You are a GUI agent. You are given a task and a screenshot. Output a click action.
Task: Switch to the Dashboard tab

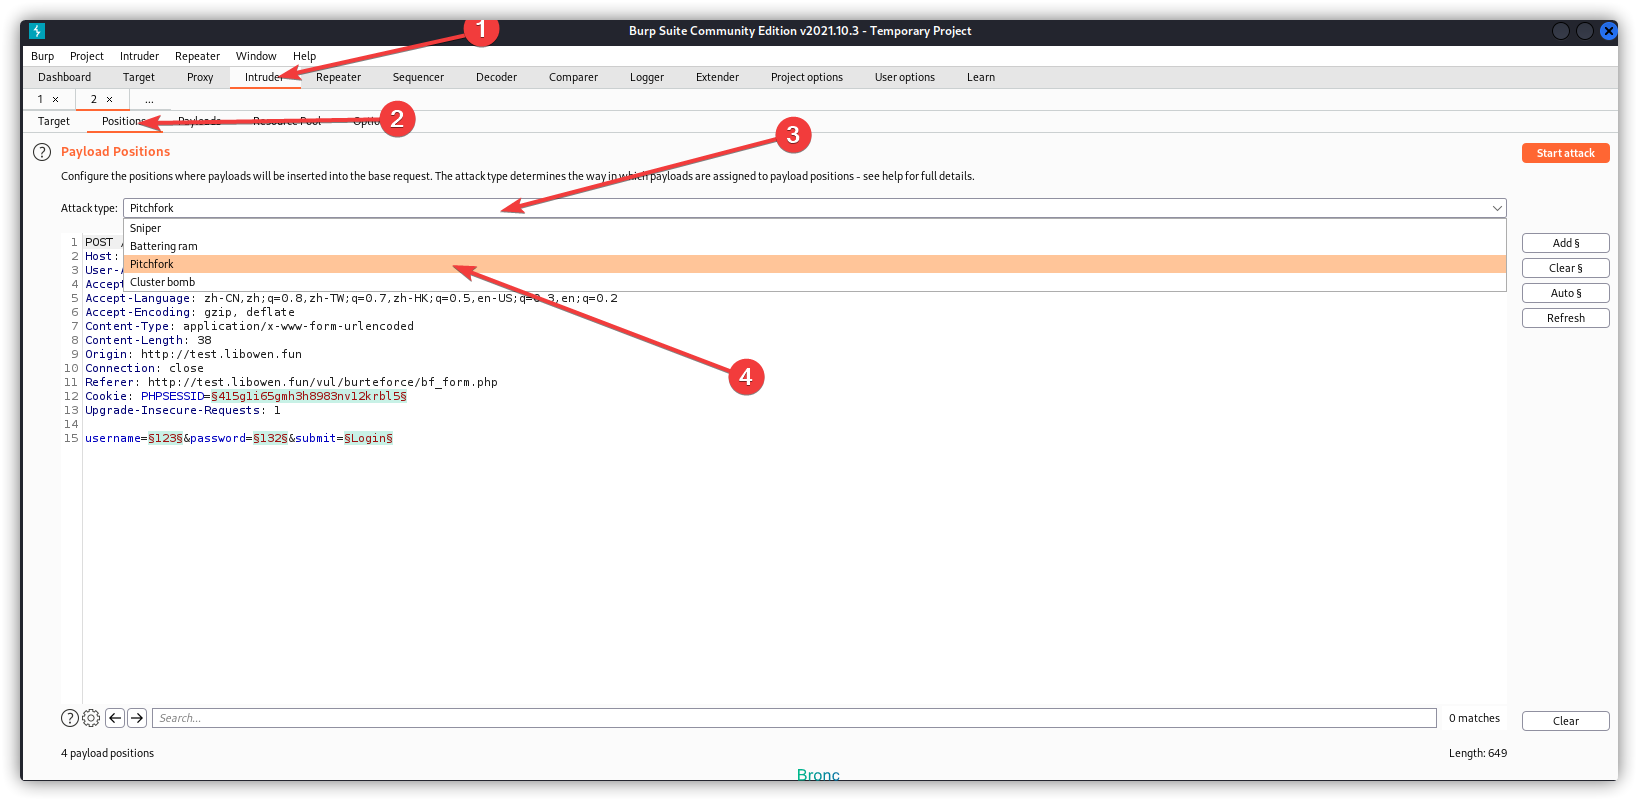coord(64,77)
